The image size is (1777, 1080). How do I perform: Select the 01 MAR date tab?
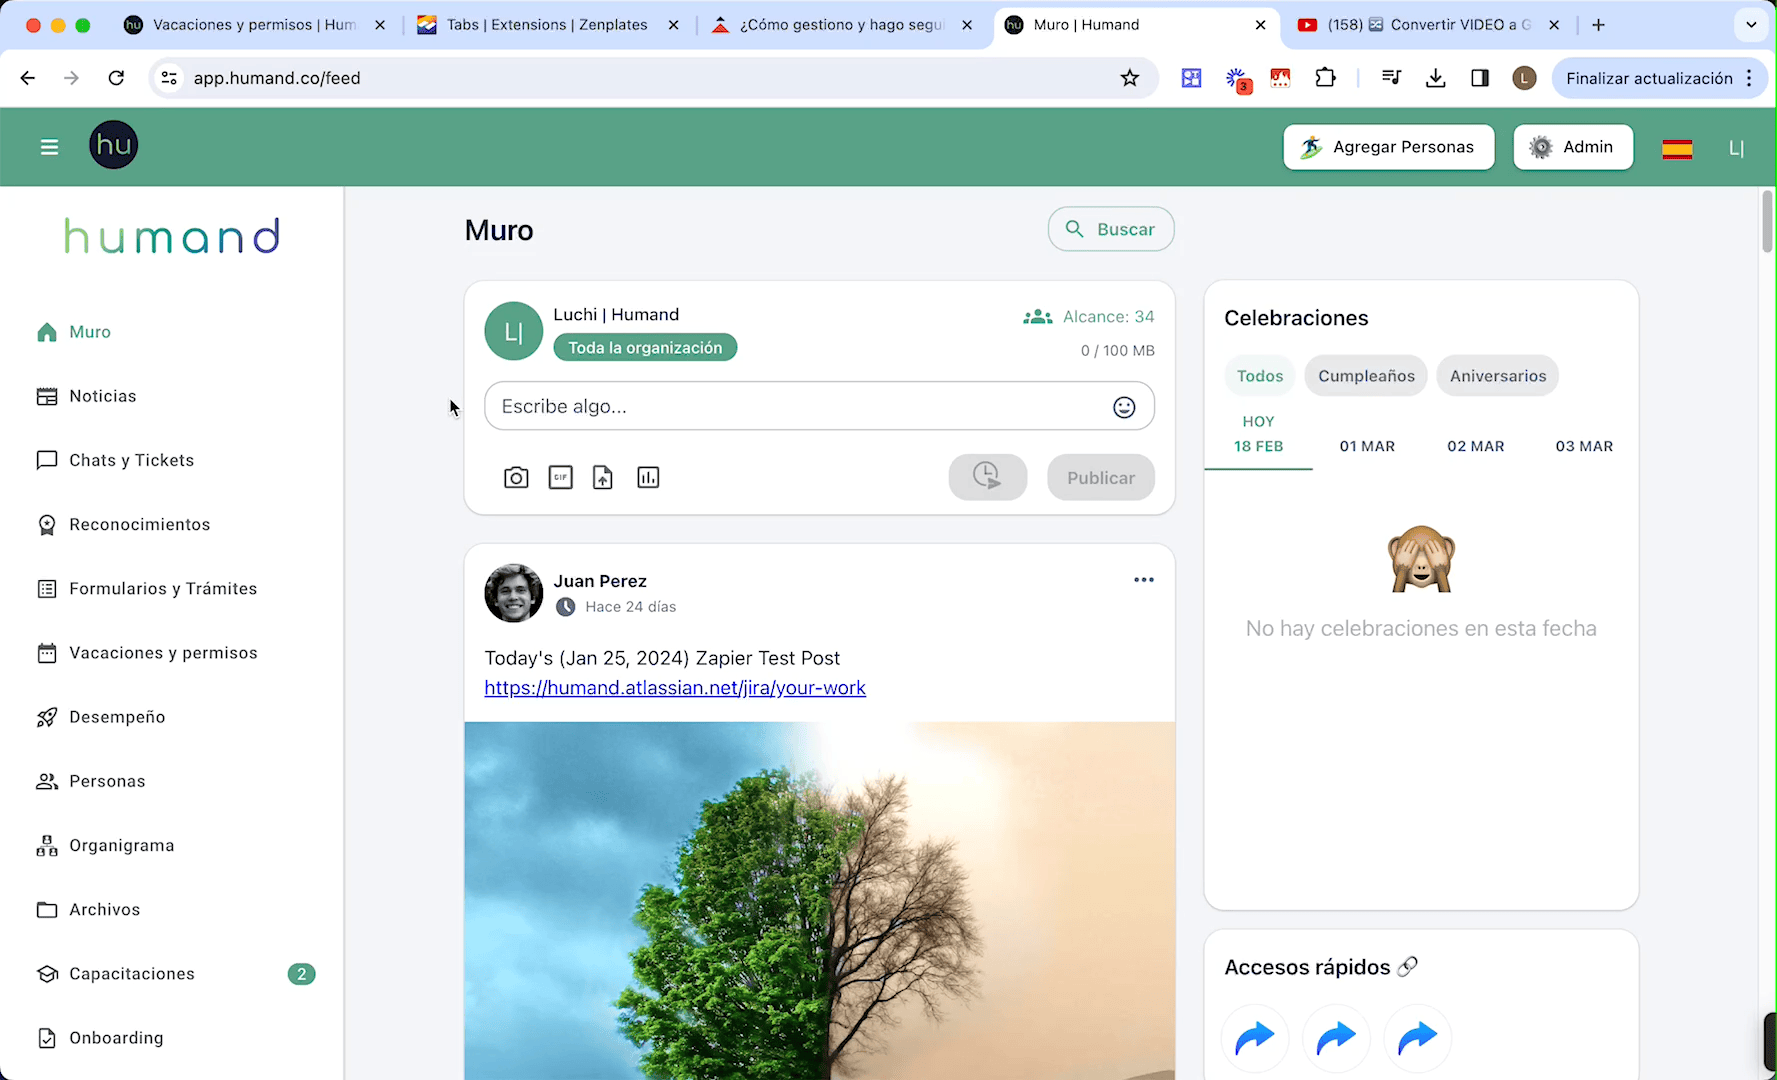1367,446
